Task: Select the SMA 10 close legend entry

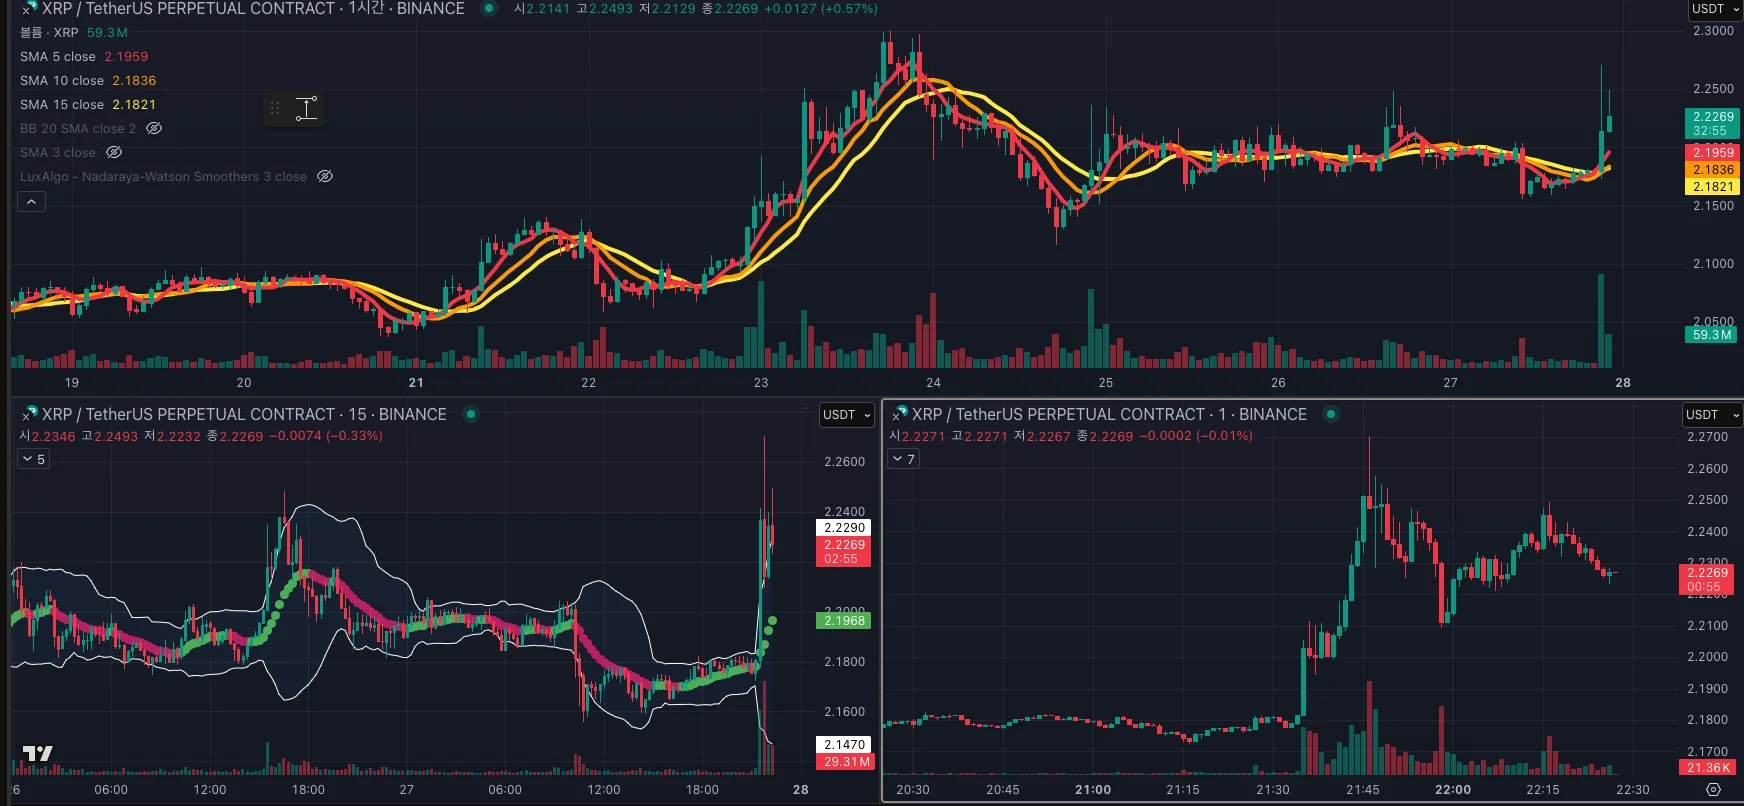Action: pos(88,81)
